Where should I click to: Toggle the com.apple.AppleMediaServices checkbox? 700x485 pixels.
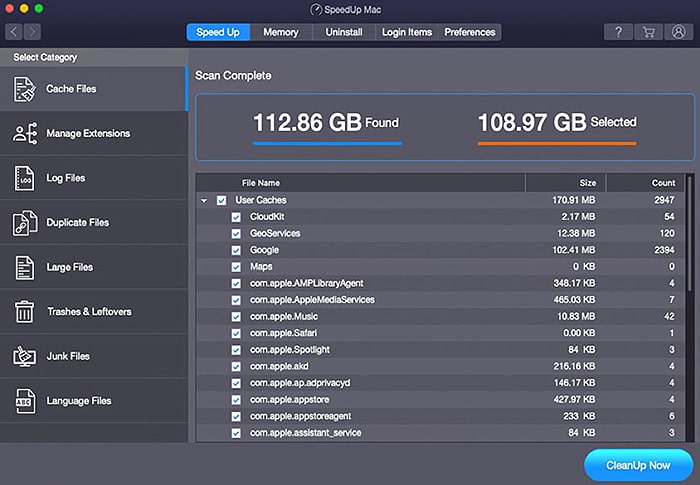click(x=236, y=300)
